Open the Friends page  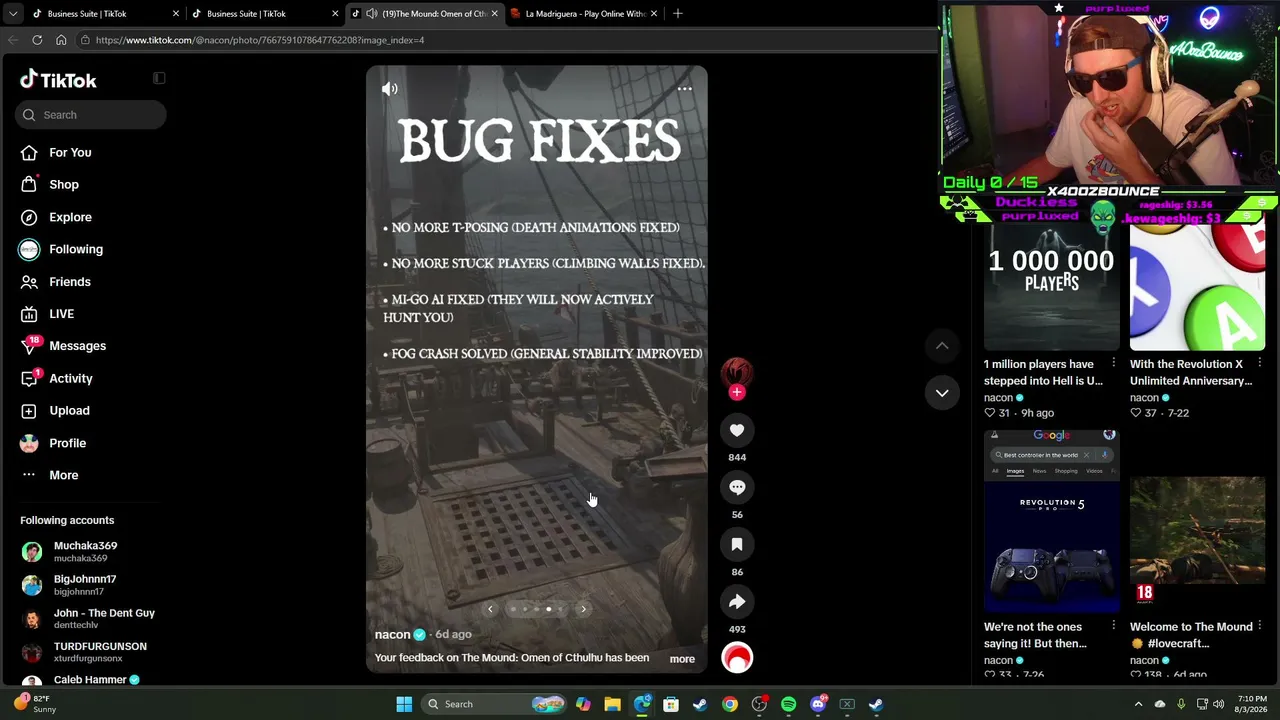click(70, 282)
